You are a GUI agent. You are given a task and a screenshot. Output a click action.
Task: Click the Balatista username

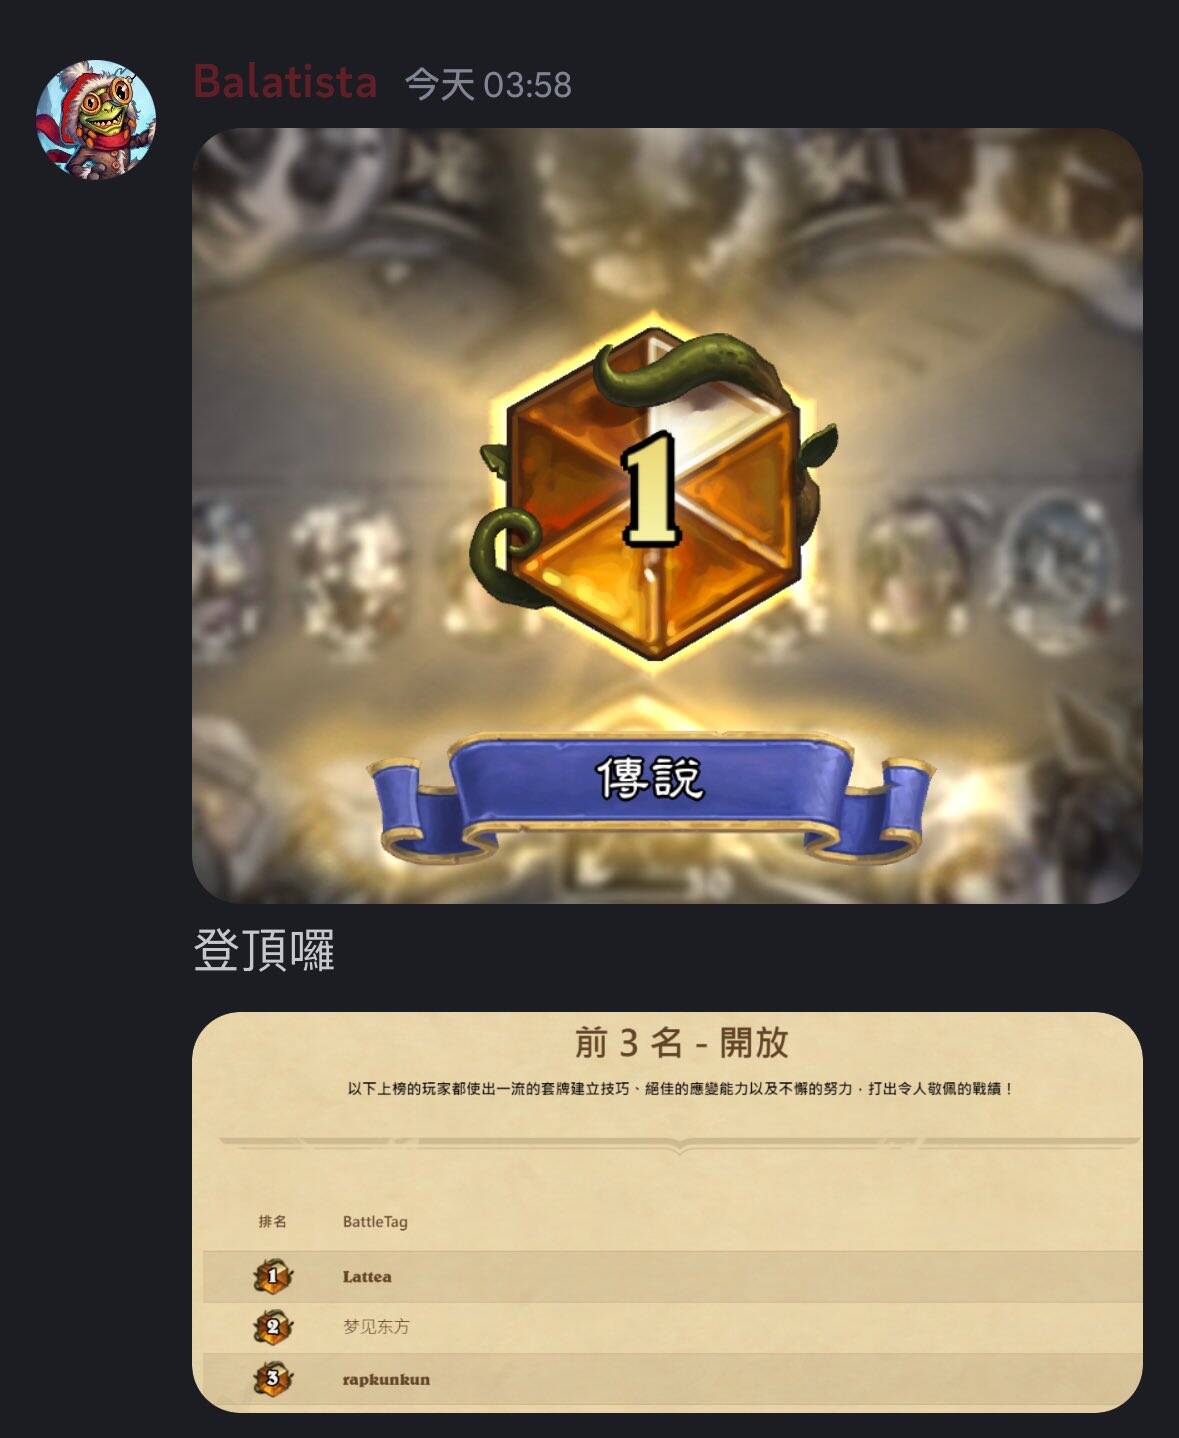285,82
